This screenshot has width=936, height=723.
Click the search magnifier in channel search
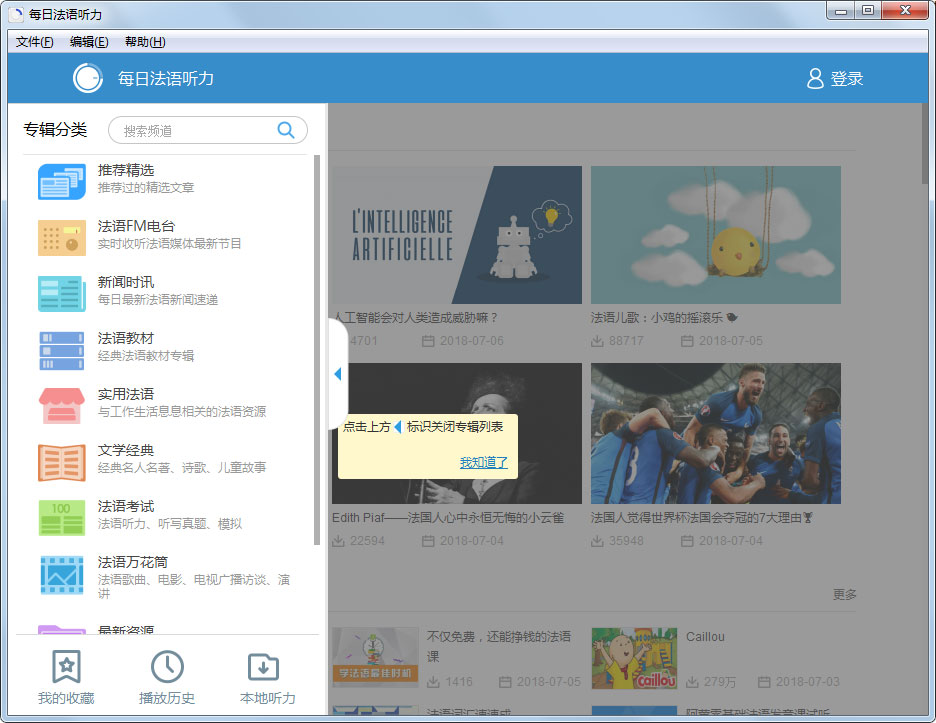pyautogui.click(x=286, y=130)
